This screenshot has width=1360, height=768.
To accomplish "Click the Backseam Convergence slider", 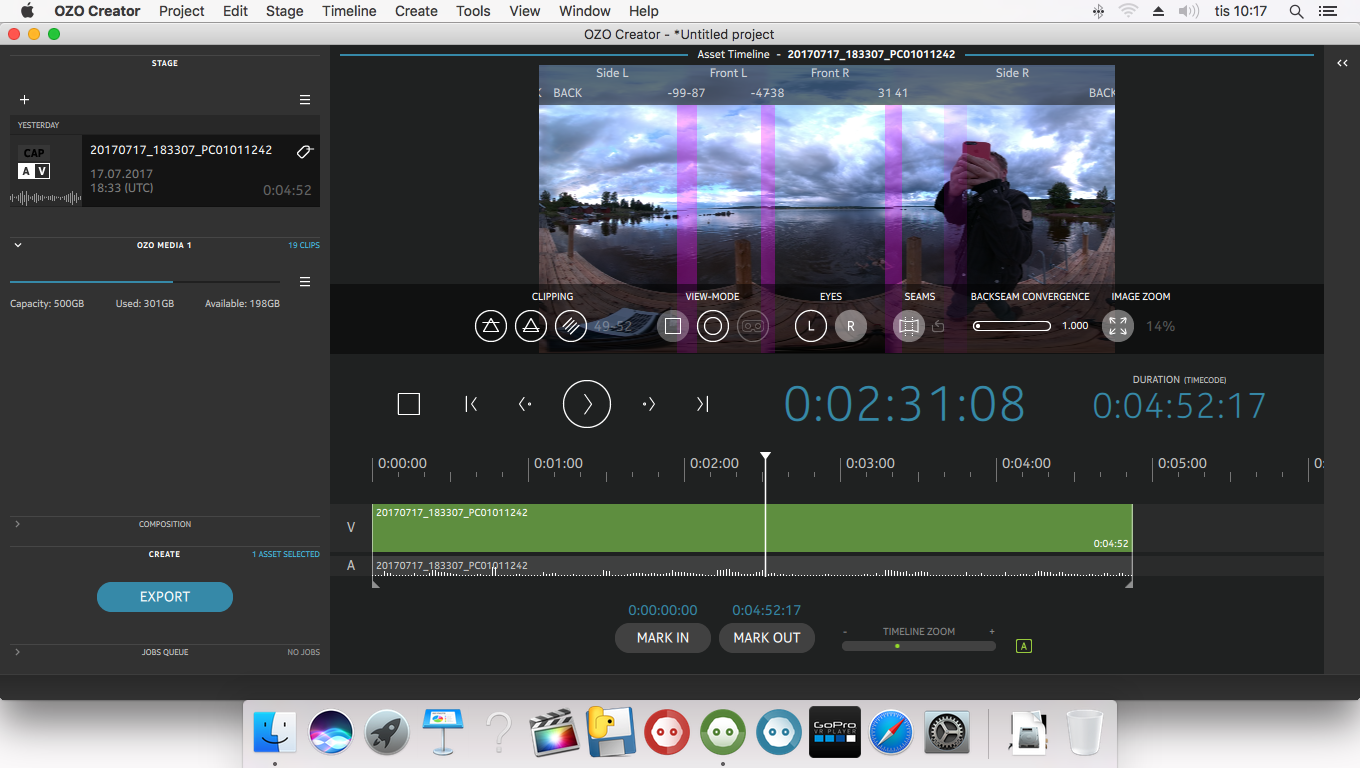I will pyautogui.click(x=1012, y=326).
